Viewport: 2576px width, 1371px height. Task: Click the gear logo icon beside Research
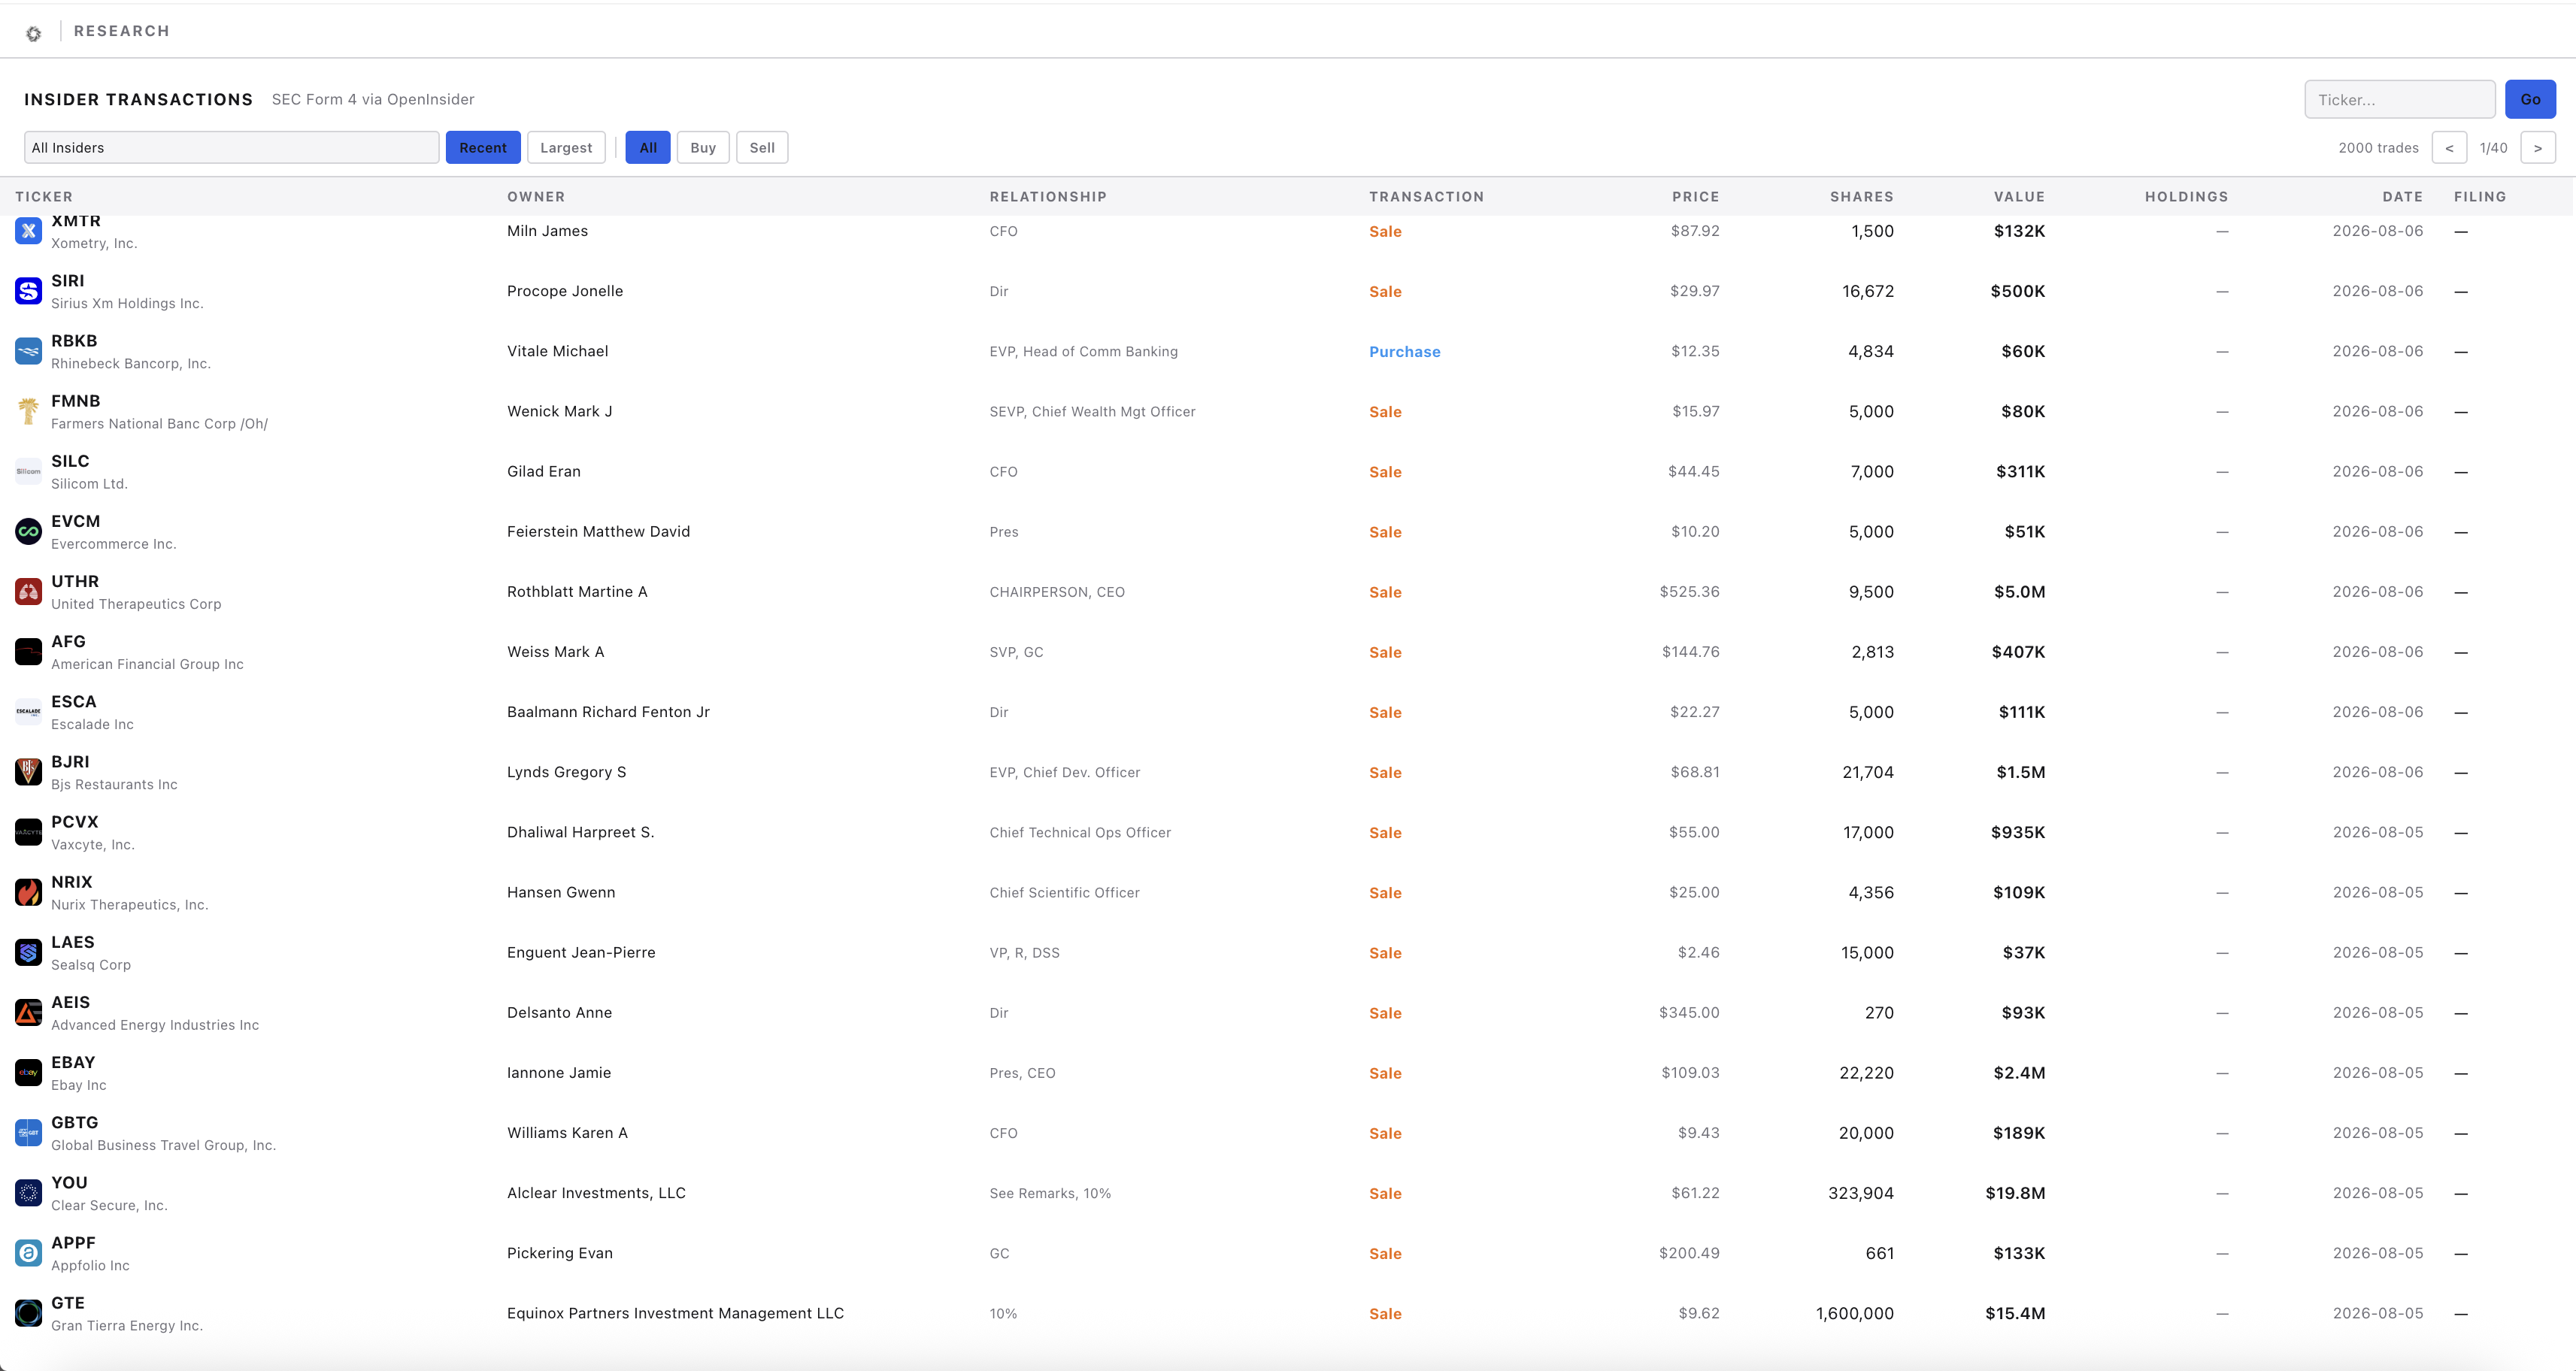[x=33, y=34]
